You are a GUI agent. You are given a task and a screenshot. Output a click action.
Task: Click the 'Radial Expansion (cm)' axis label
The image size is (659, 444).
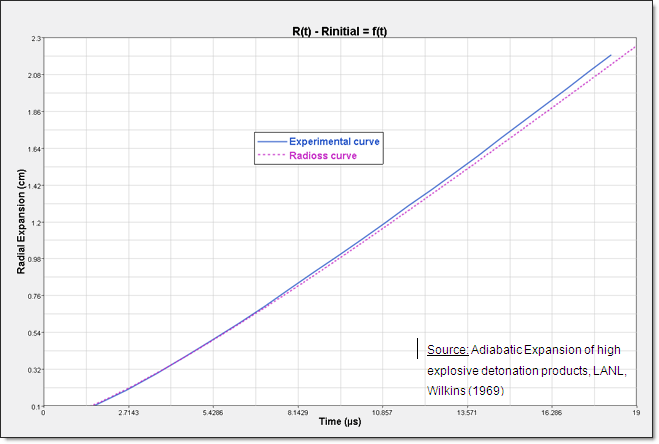point(20,222)
